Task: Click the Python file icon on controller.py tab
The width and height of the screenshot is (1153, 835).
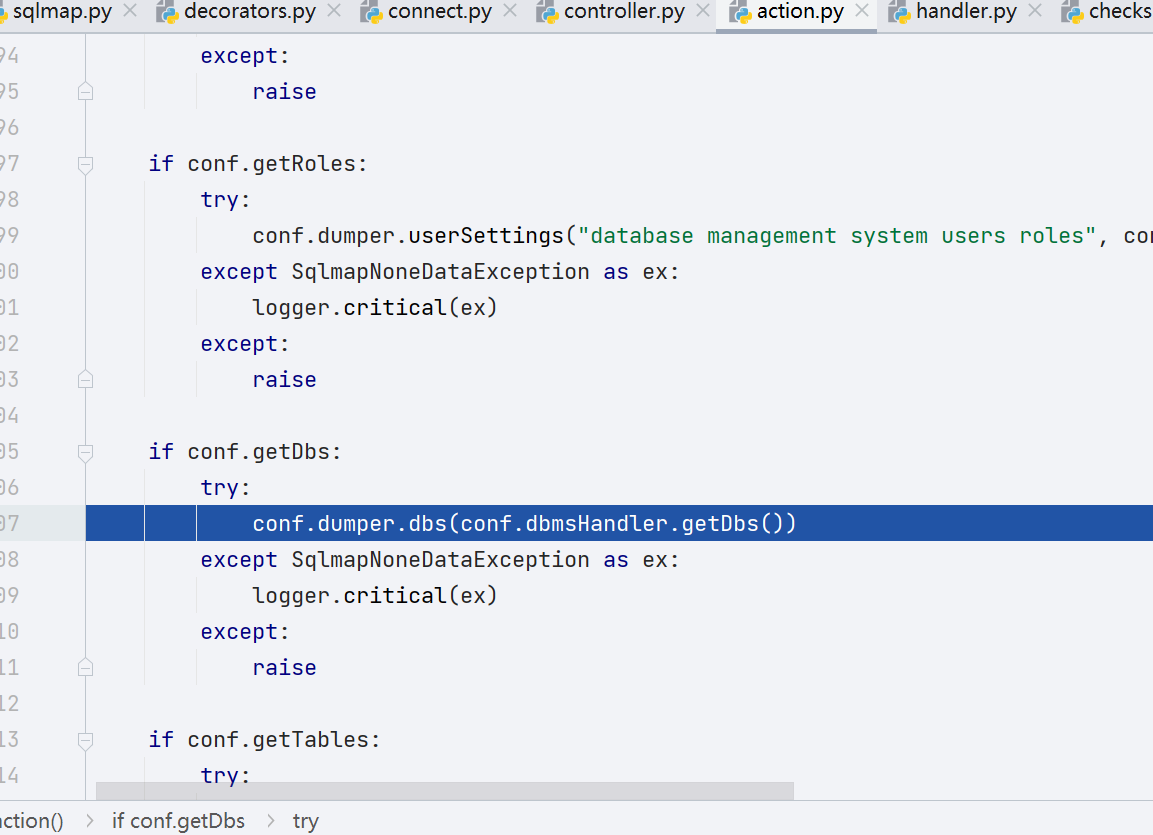Action: (x=547, y=12)
